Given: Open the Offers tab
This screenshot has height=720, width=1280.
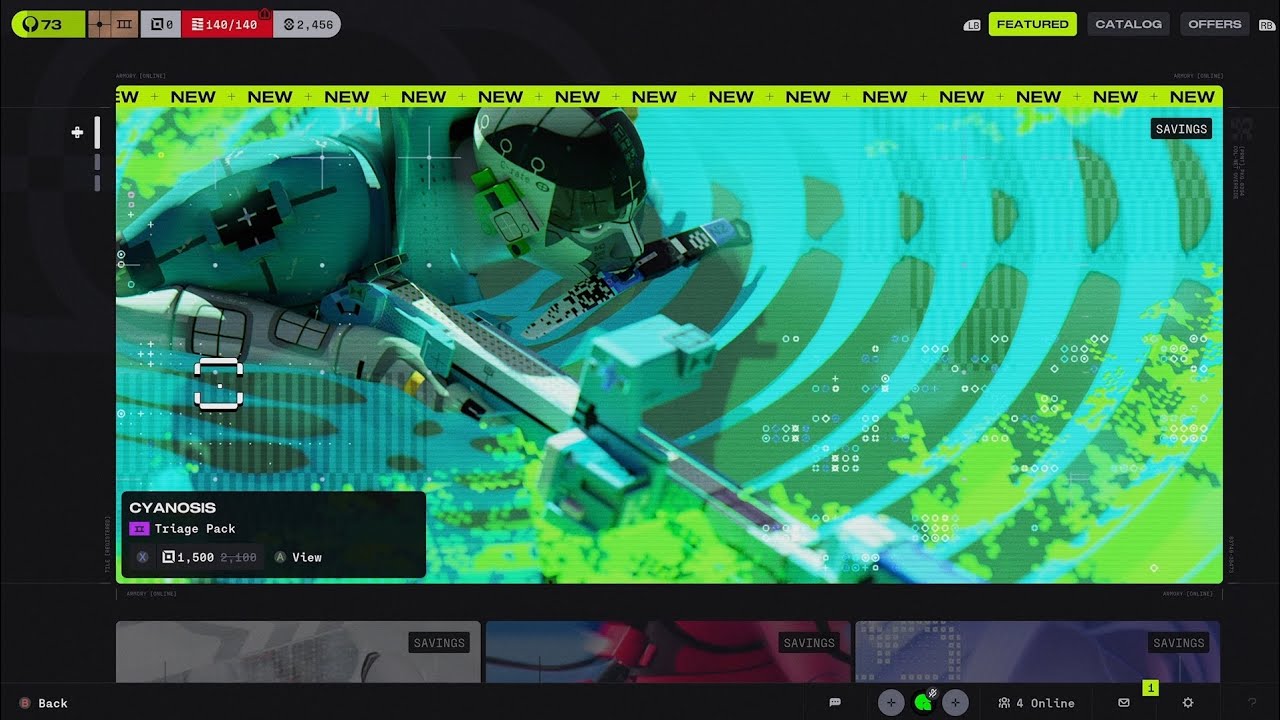Looking at the screenshot, I should (x=1214, y=24).
